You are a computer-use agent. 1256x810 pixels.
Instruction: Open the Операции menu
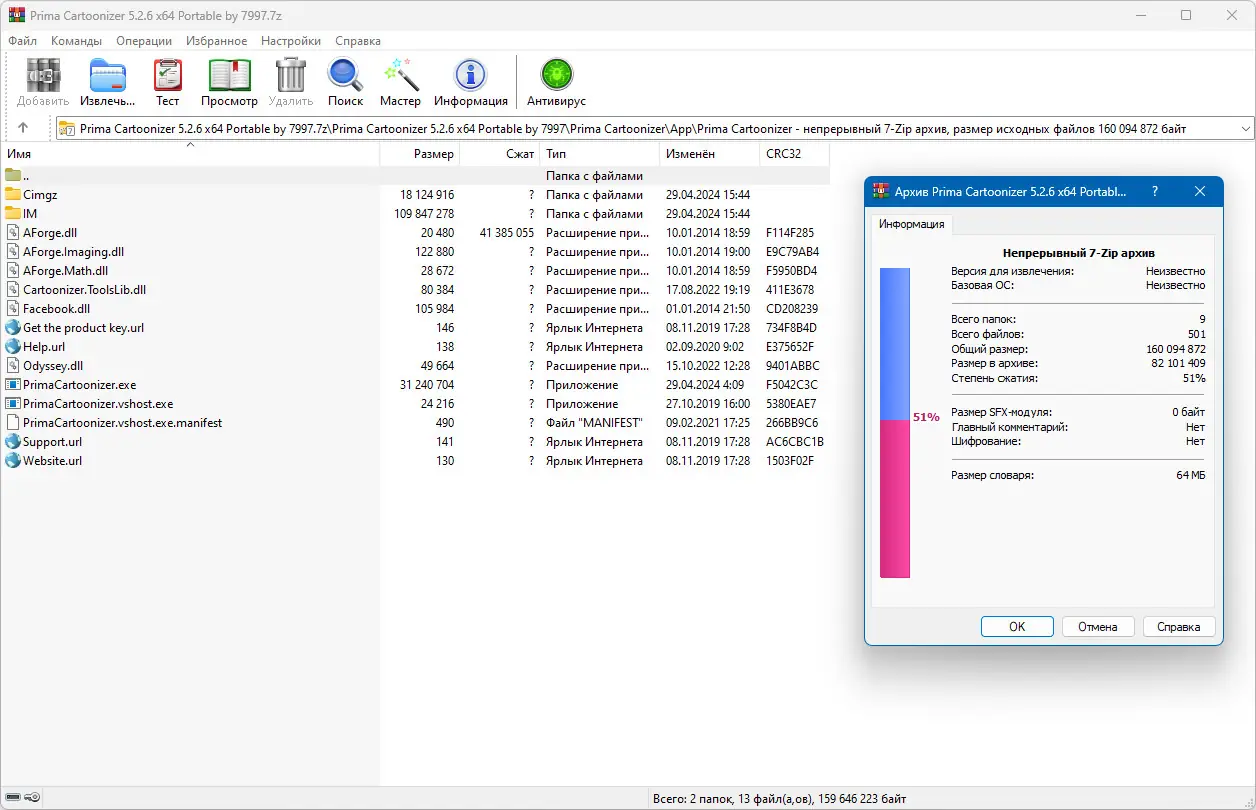tap(144, 41)
